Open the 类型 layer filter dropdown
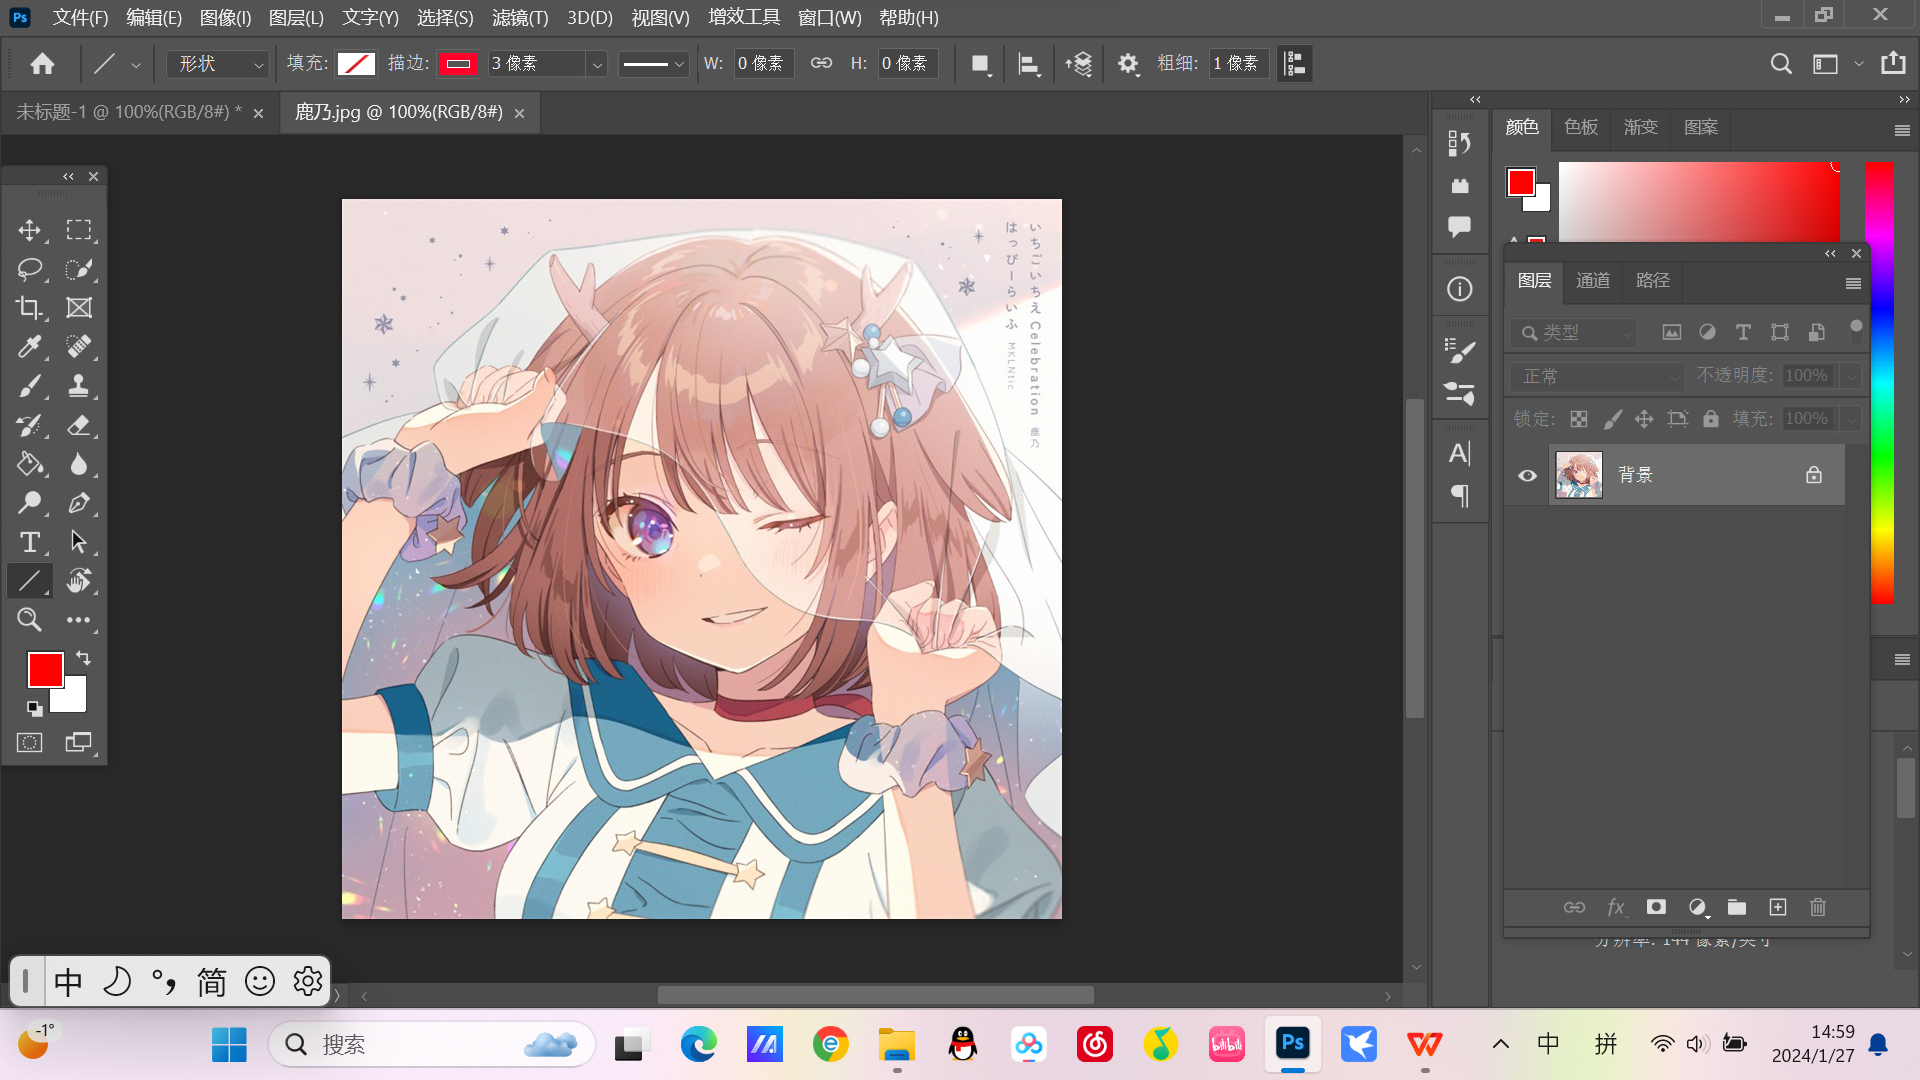This screenshot has height=1080, width=1920. (x=1573, y=332)
